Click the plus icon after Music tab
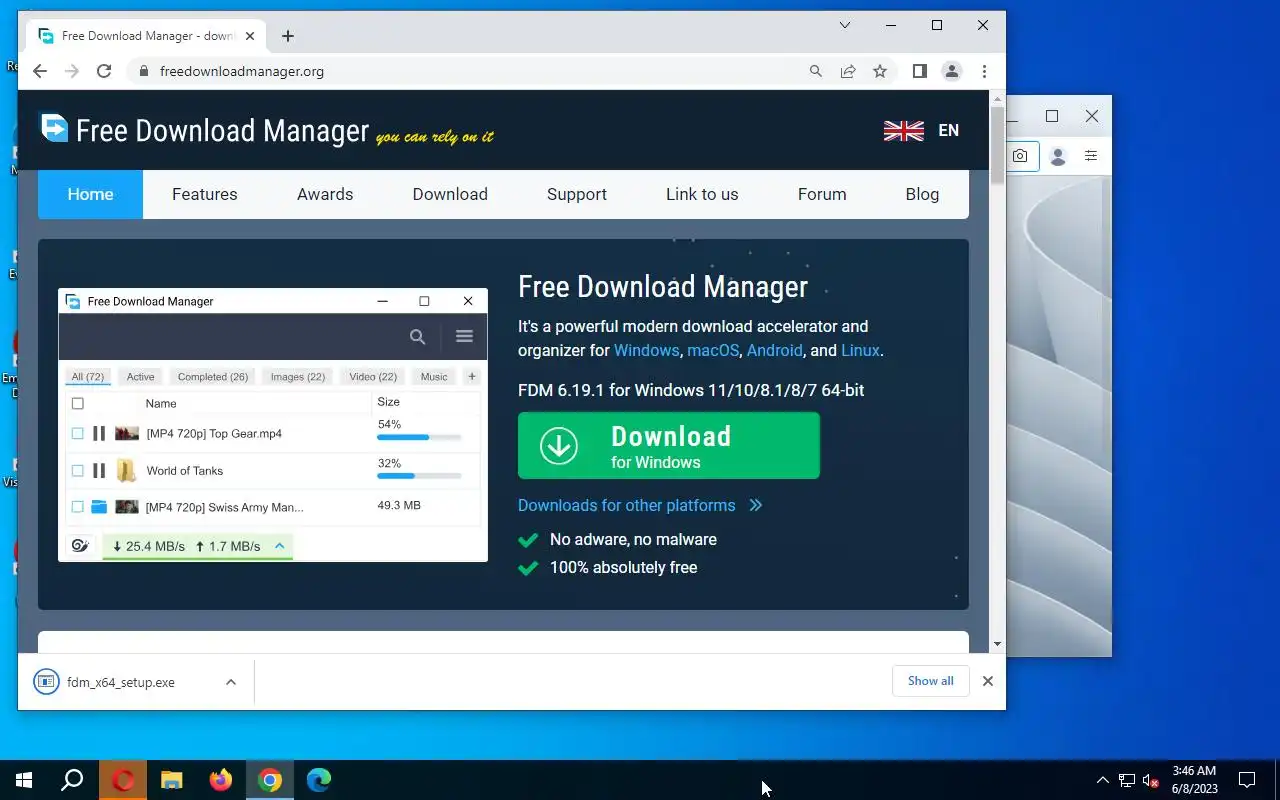This screenshot has height=800, width=1280. (x=472, y=377)
